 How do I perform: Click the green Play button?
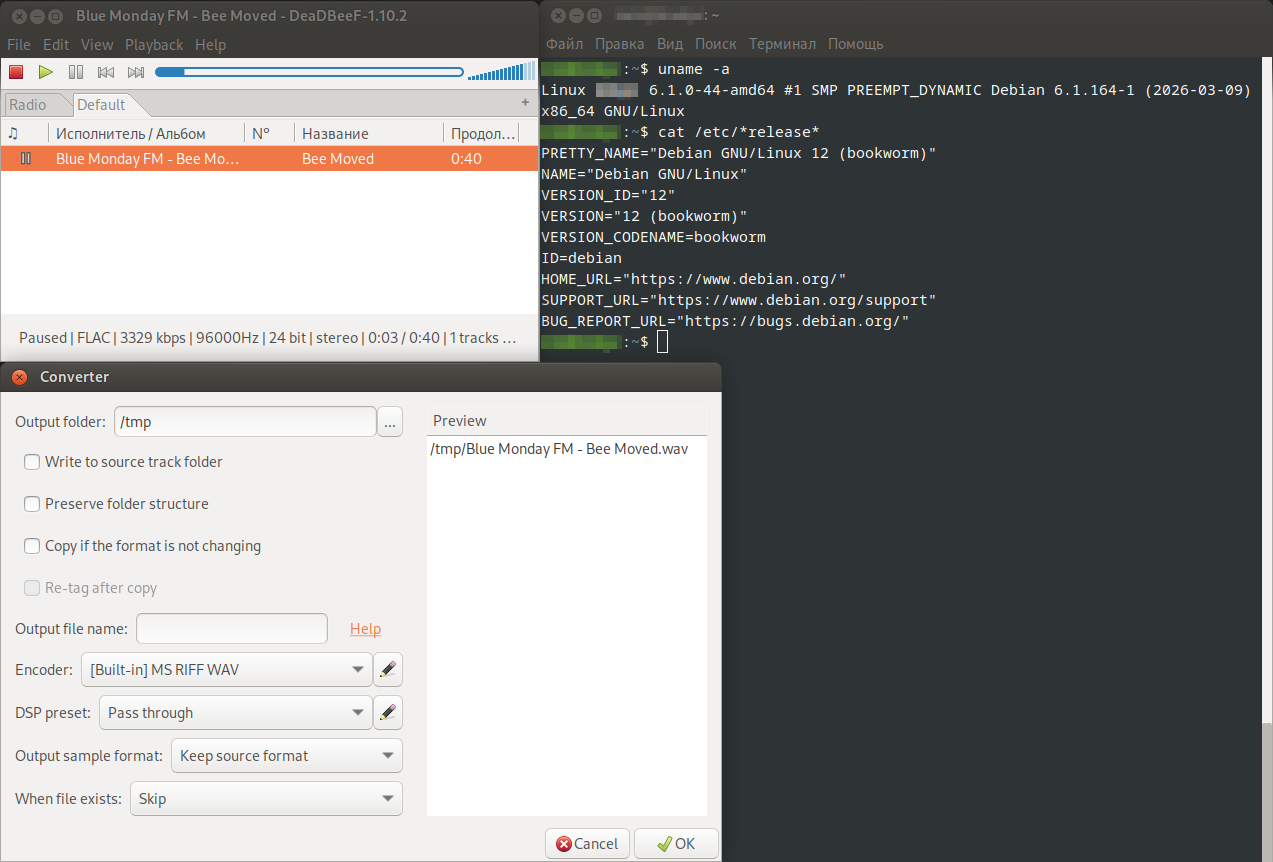click(45, 72)
